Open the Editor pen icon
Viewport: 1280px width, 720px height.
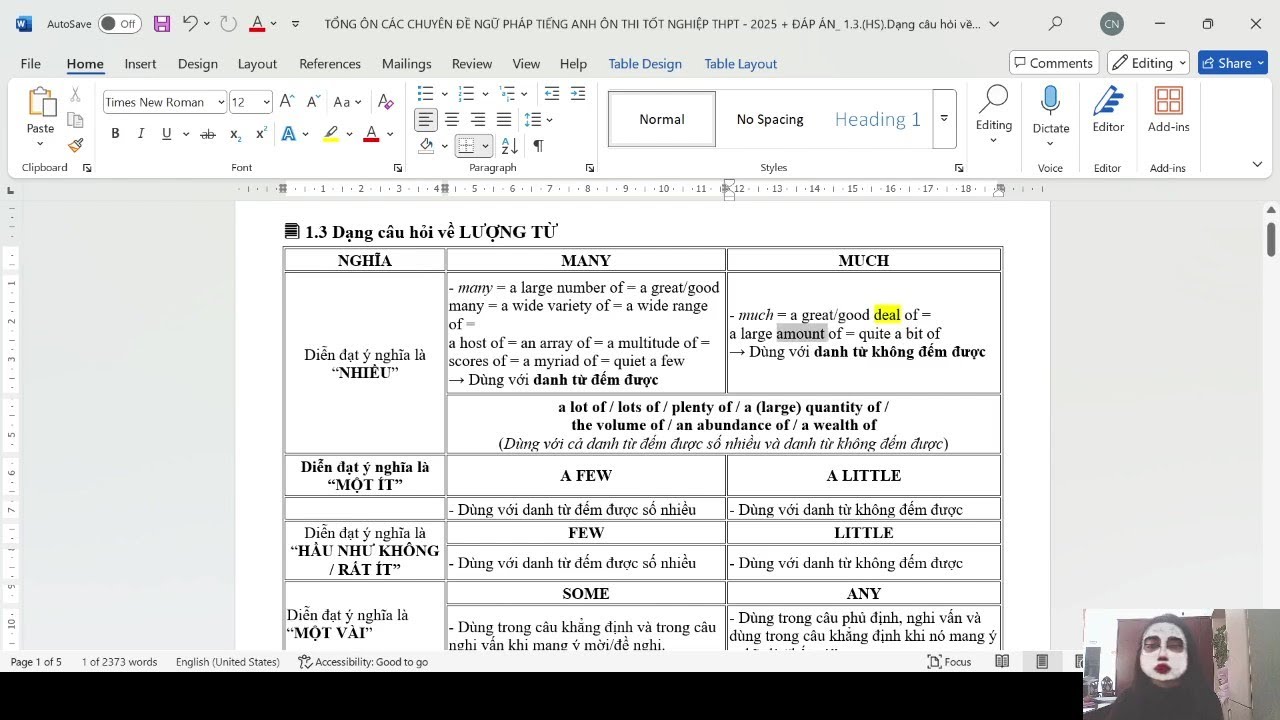(x=1108, y=109)
